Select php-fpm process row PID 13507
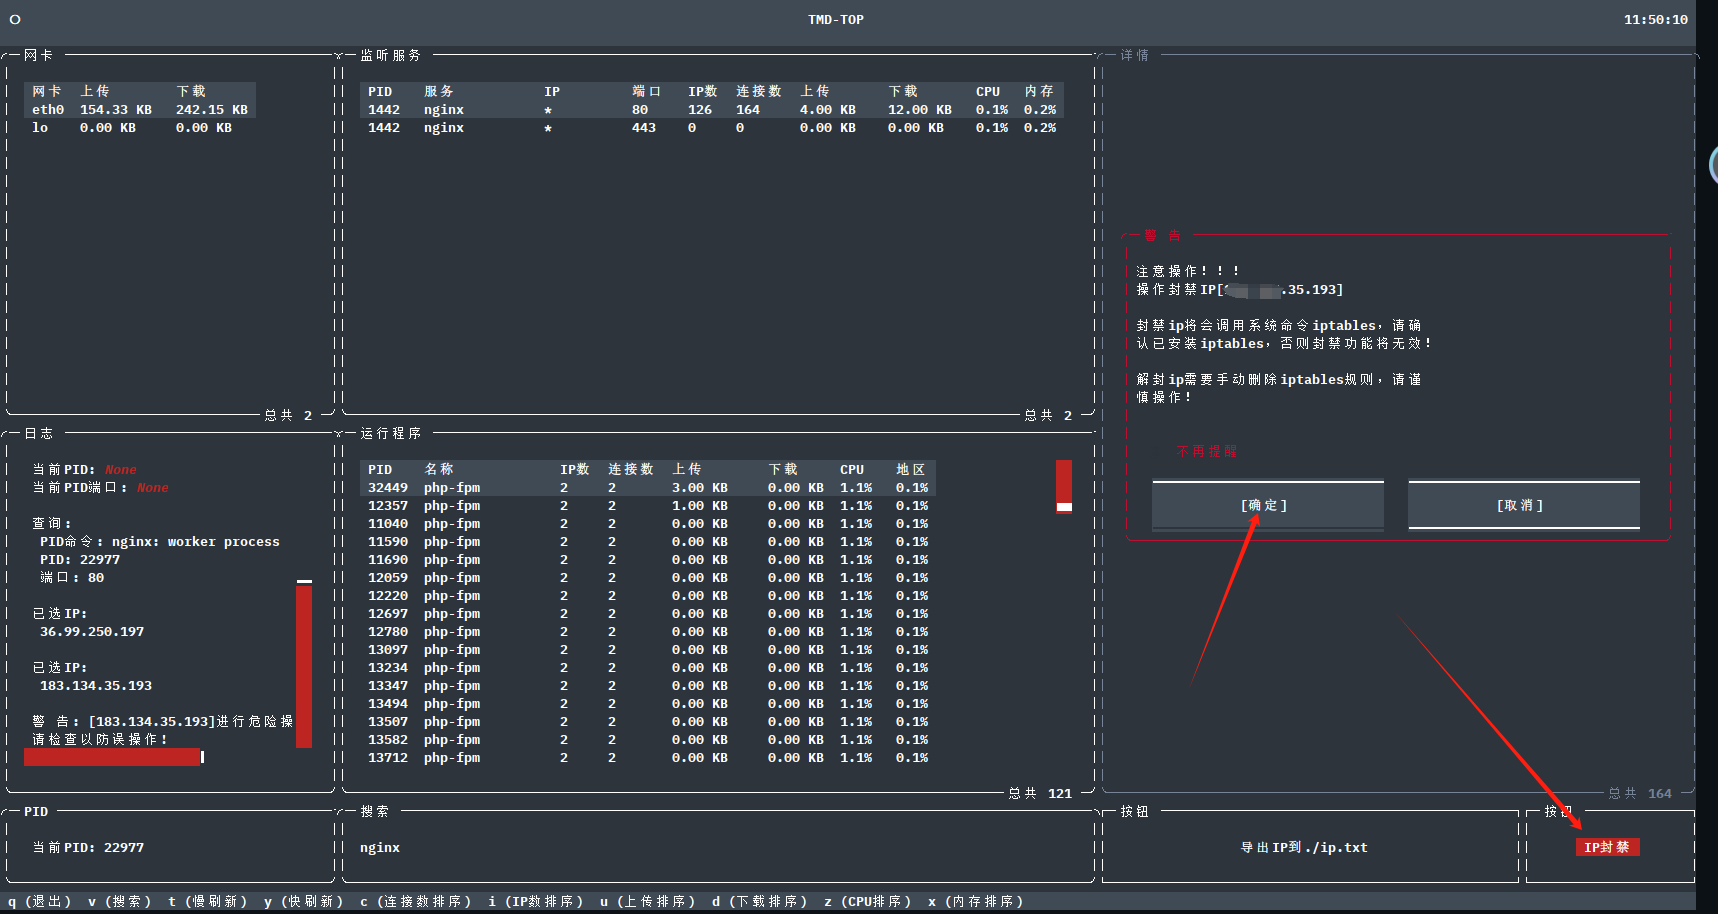Image resolution: width=1718 pixels, height=914 pixels. [x=648, y=722]
